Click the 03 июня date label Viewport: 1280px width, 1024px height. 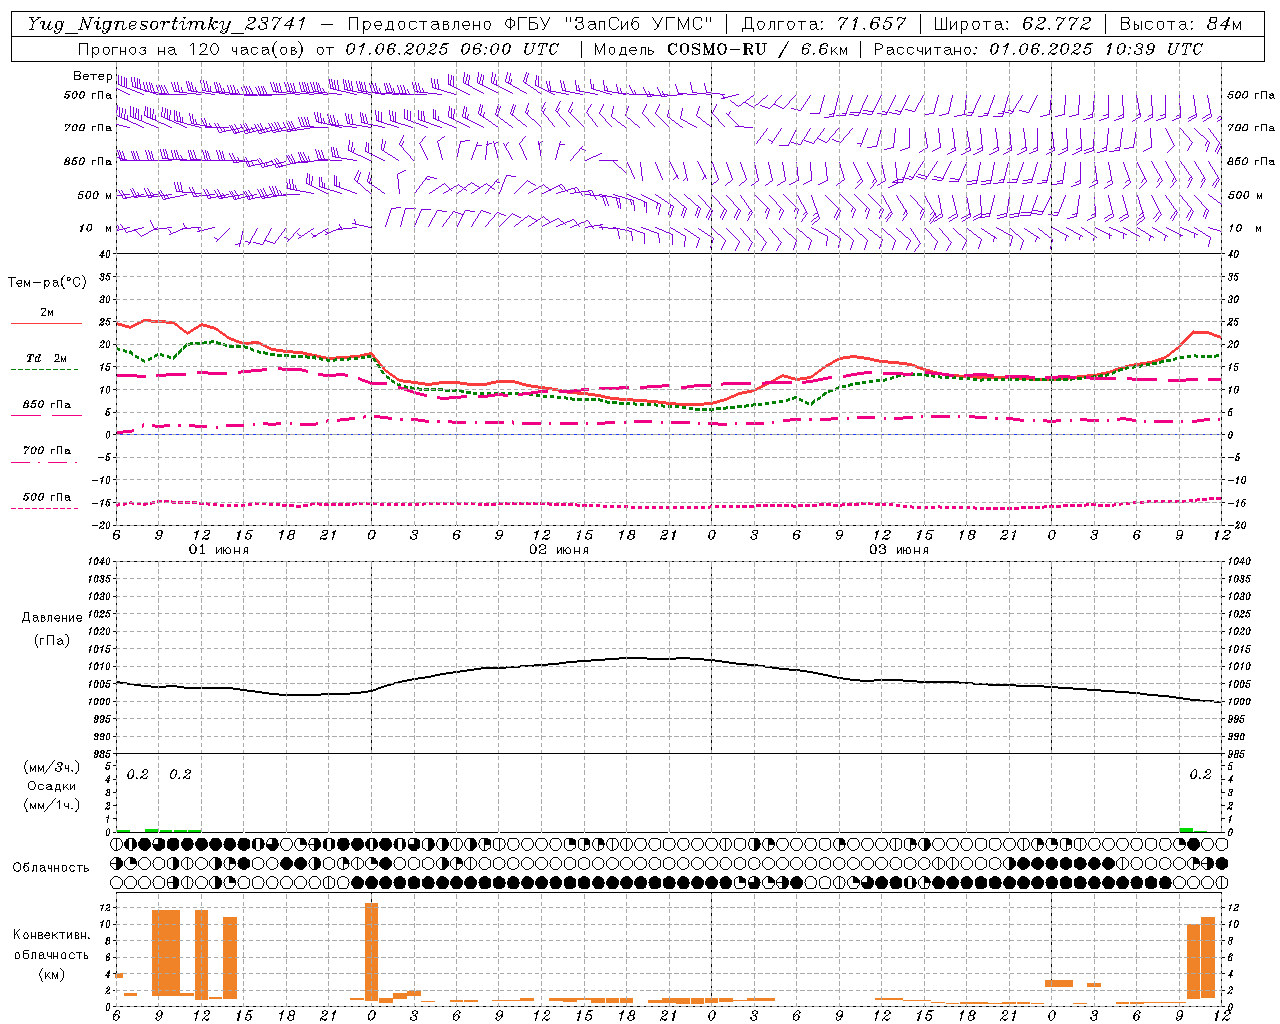click(x=899, y=550)
